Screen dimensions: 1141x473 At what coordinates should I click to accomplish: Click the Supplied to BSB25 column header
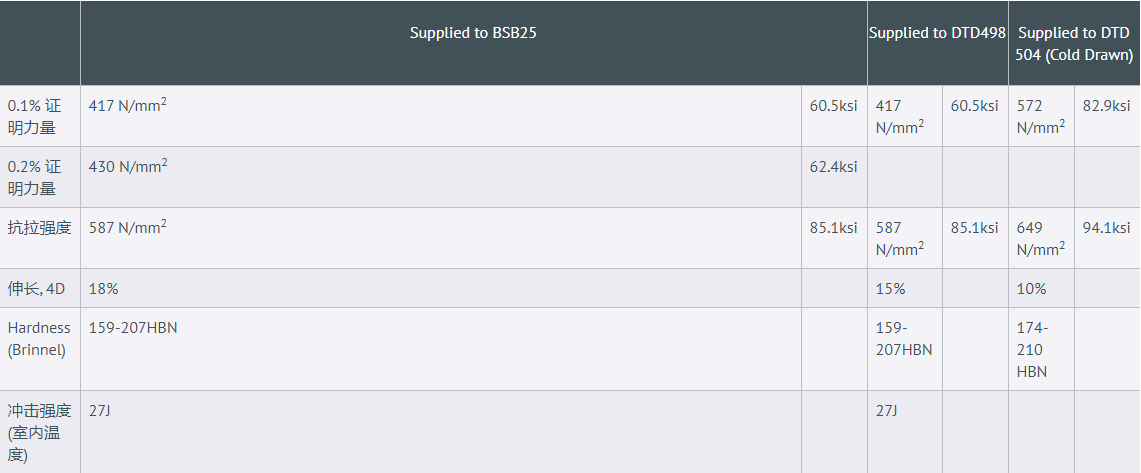pyautogui.click(x=473, y=33)
